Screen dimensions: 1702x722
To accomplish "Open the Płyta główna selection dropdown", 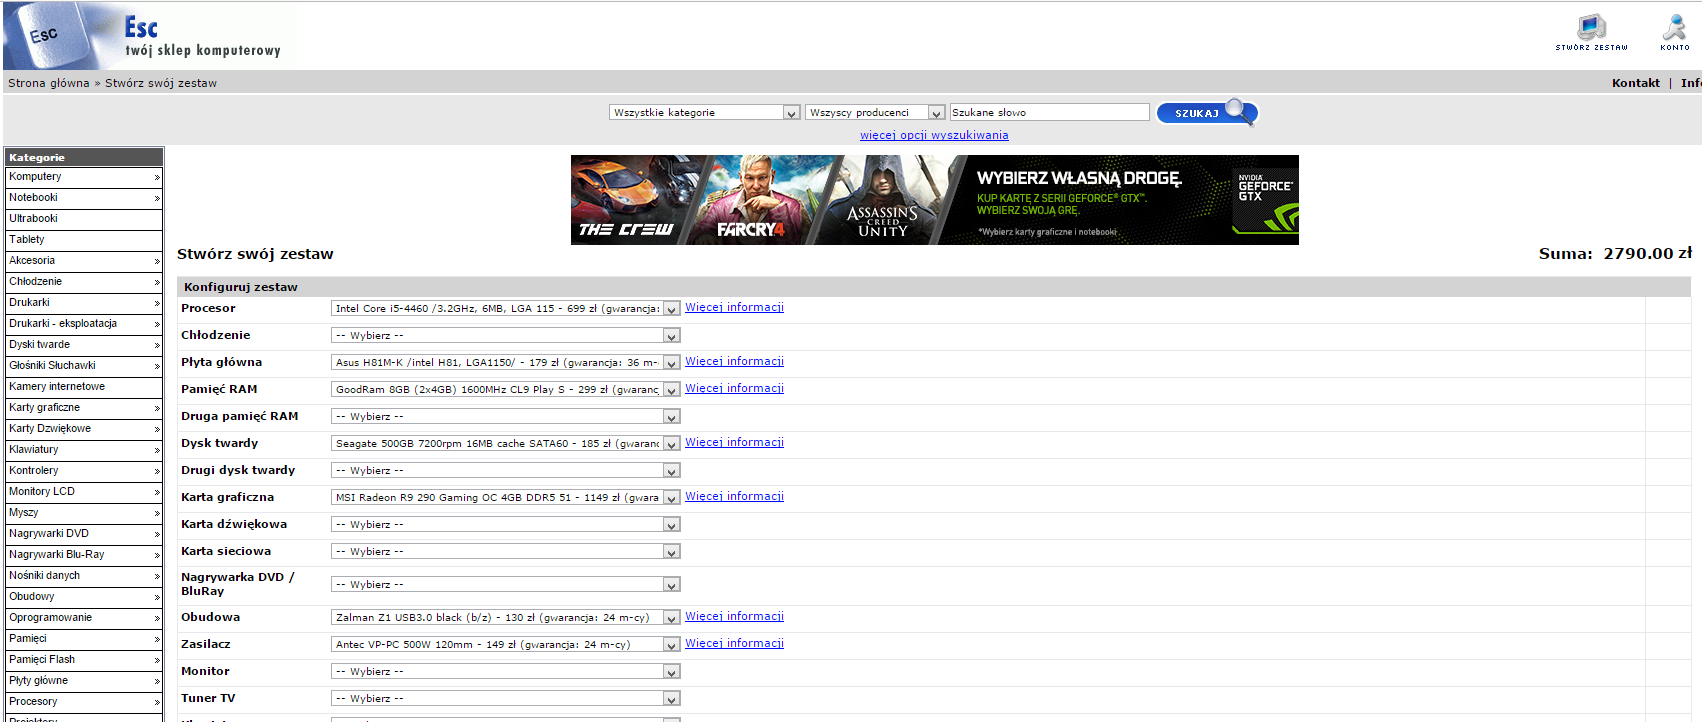I will (x=506, y=363).
